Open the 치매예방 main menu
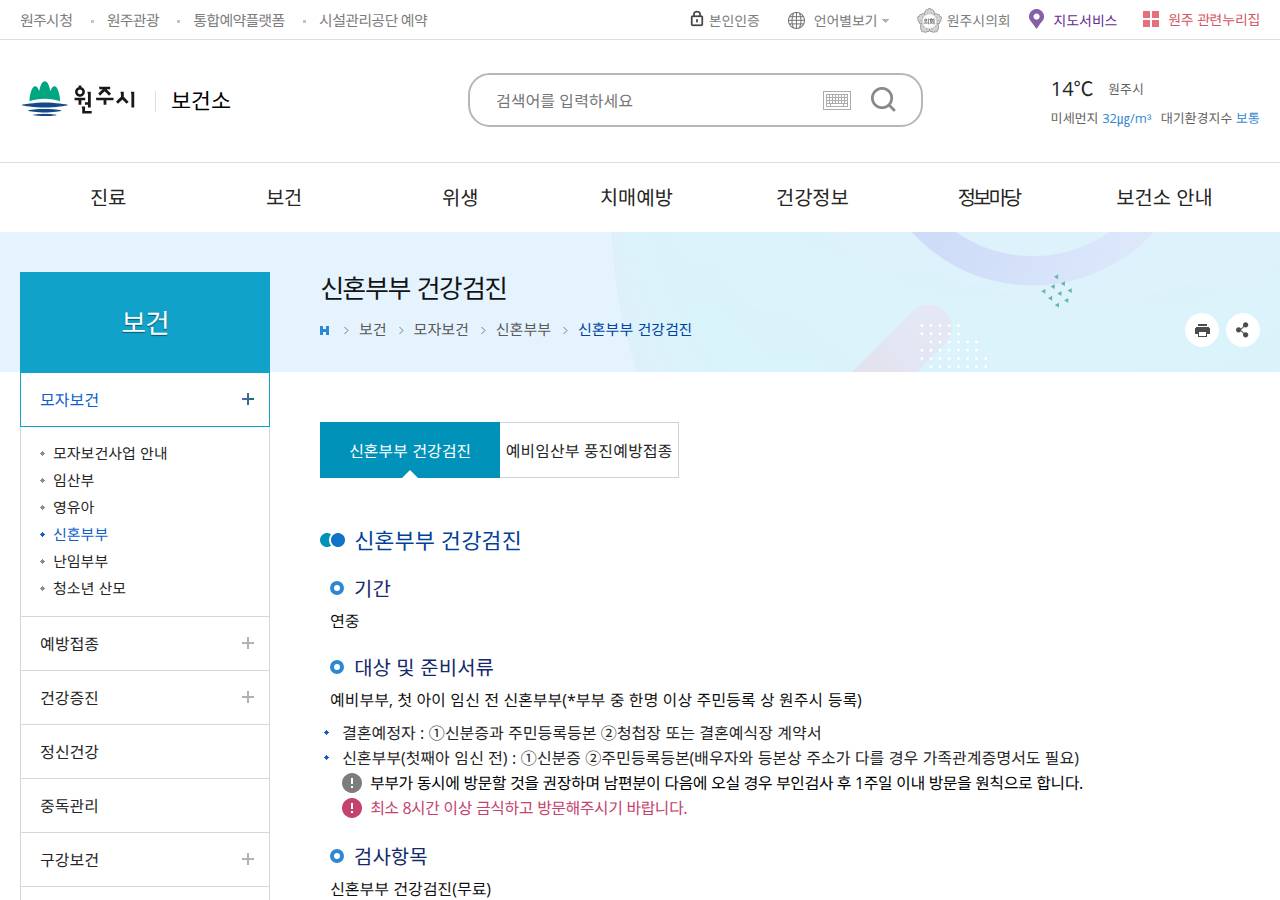This screenshot has height=900, width=1280. click(x=636, y=197)
